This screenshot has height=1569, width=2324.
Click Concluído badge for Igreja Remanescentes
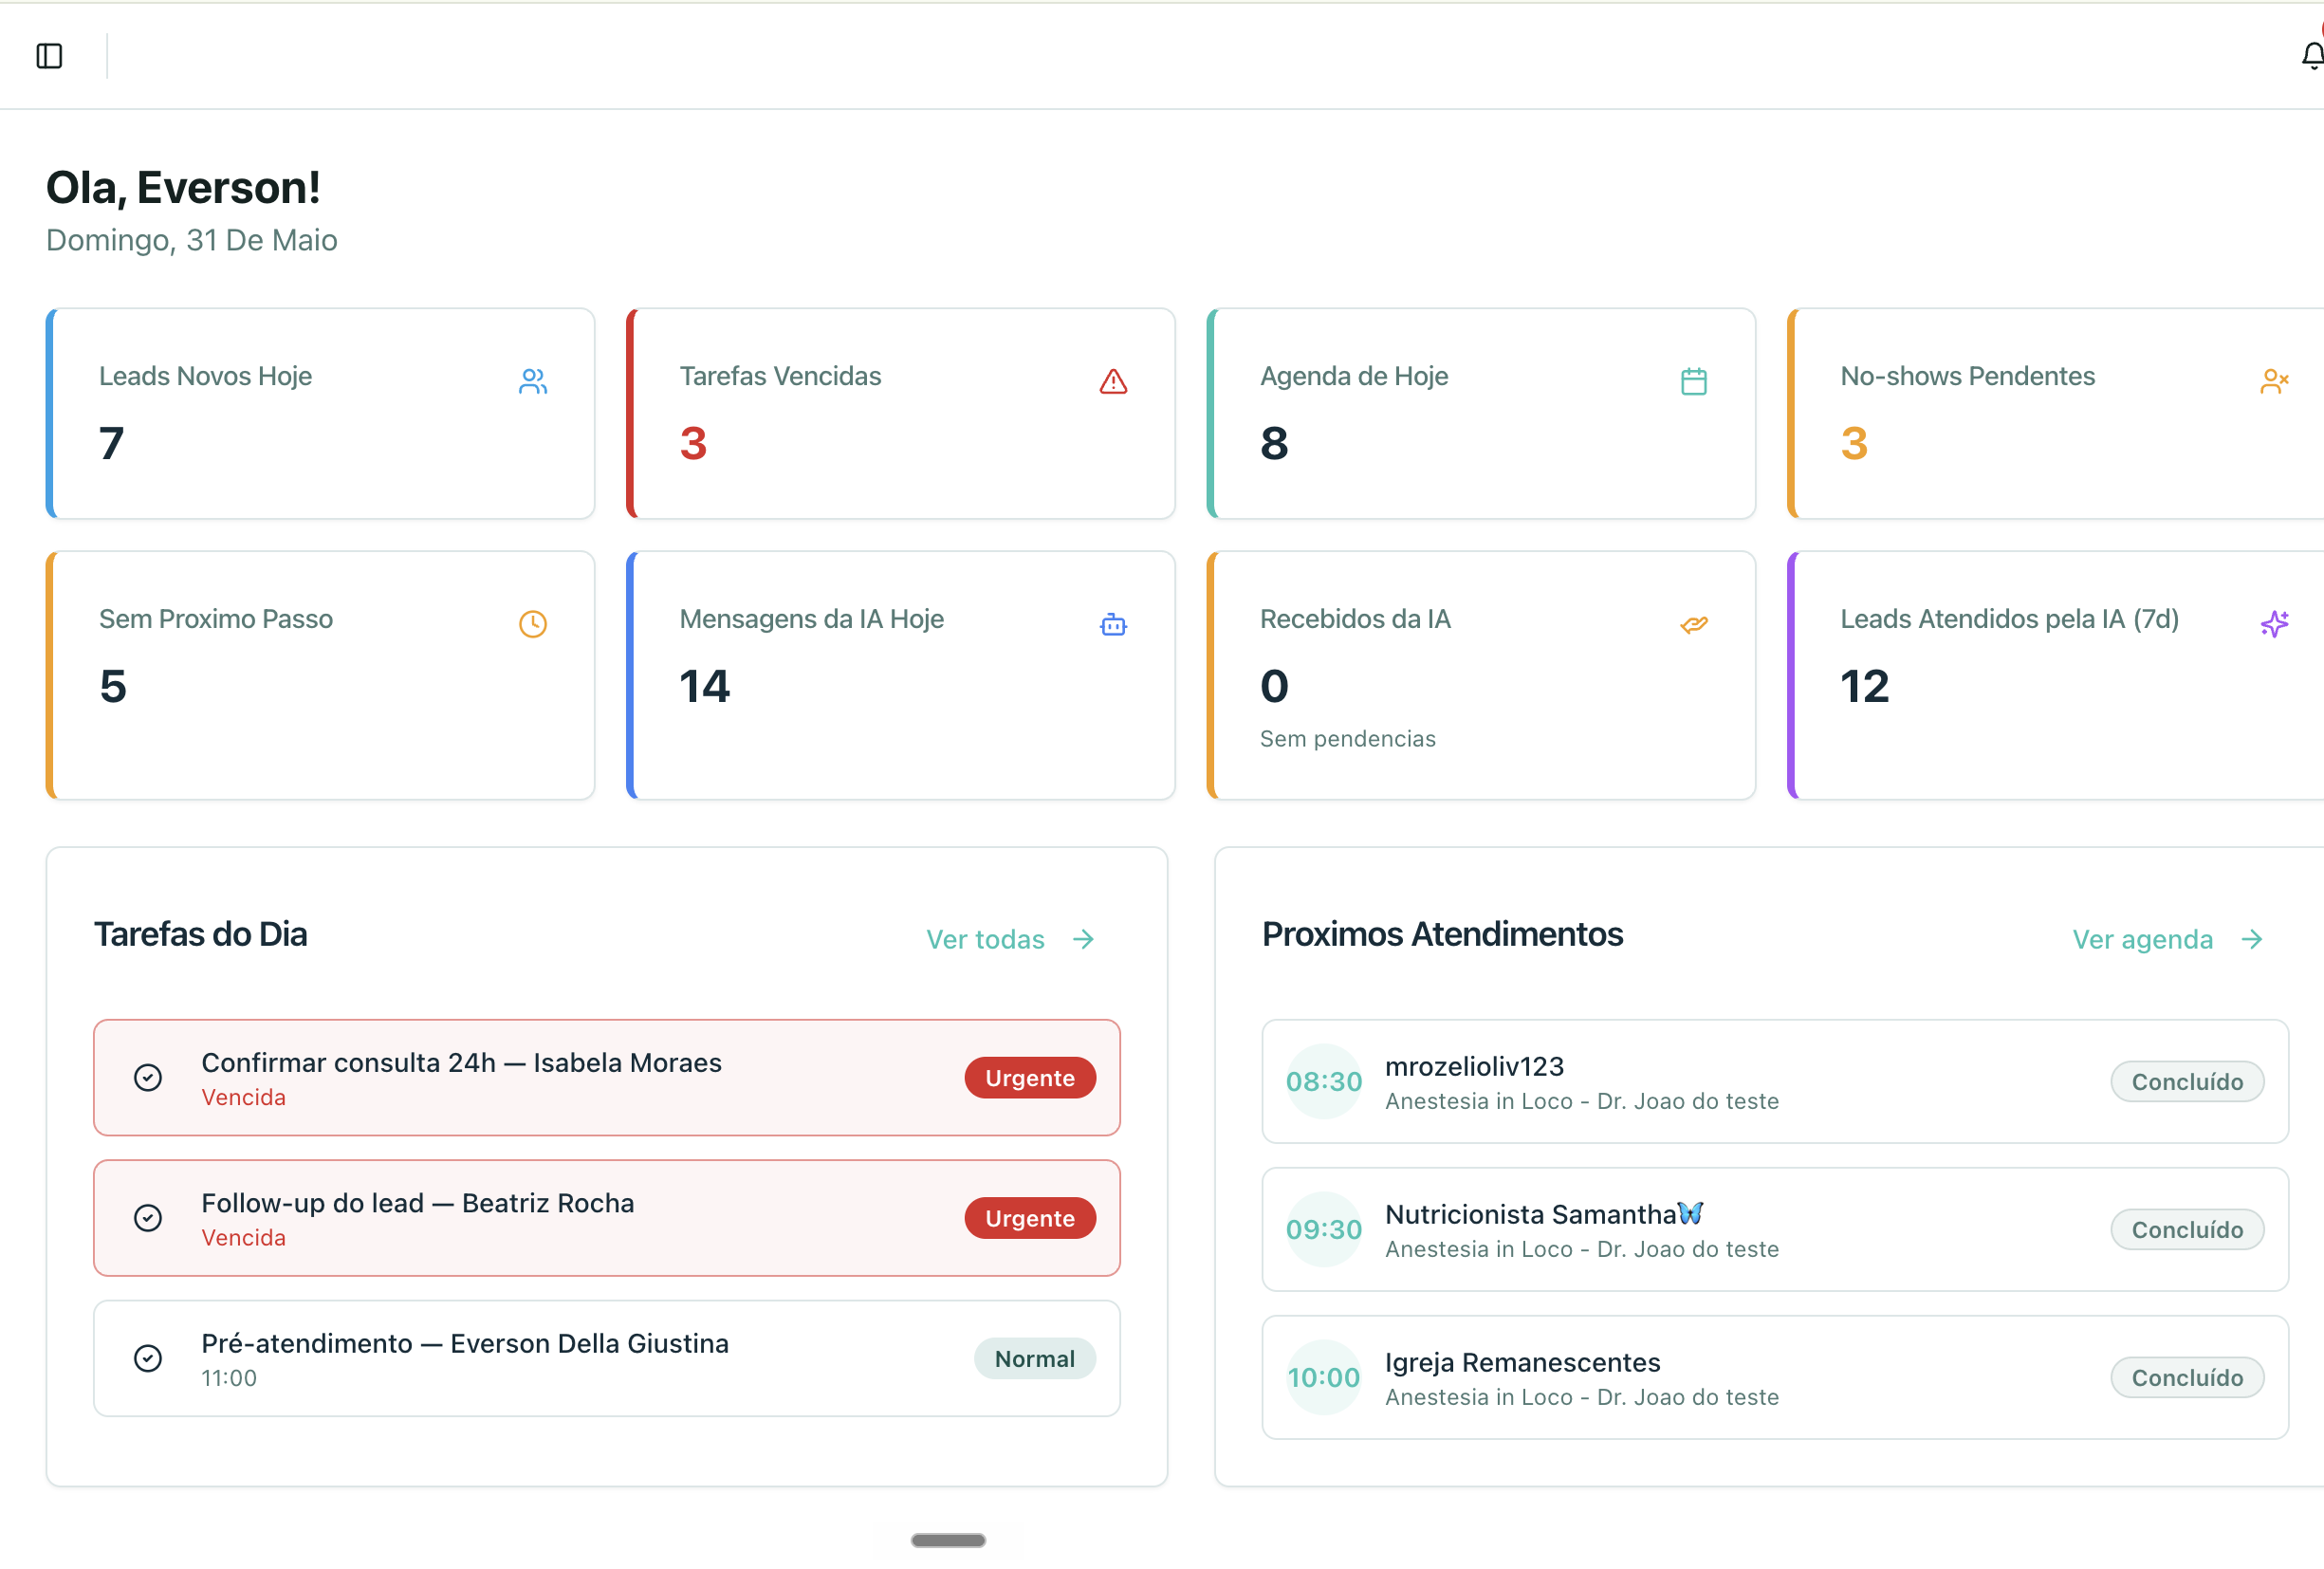click(x=2187, y=1377)
